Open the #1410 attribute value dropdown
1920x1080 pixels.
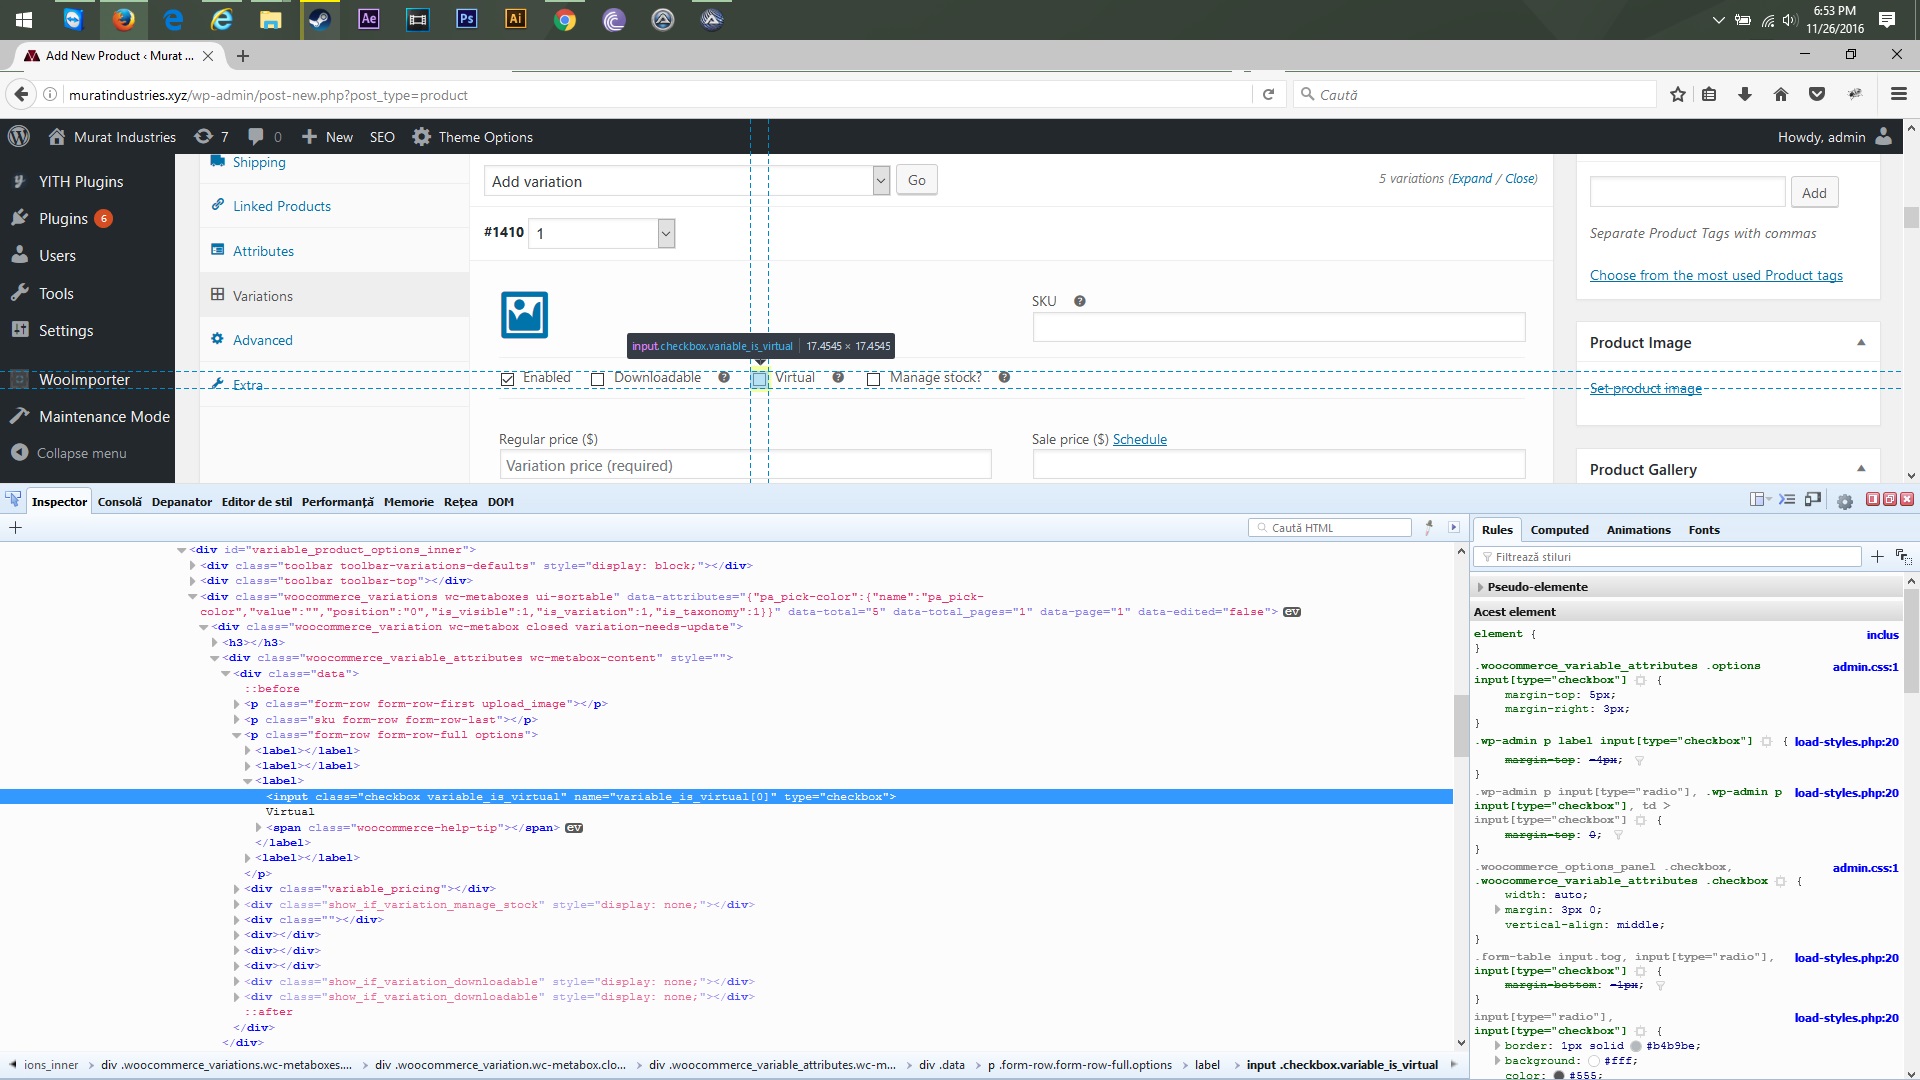(x=602, y=233)
